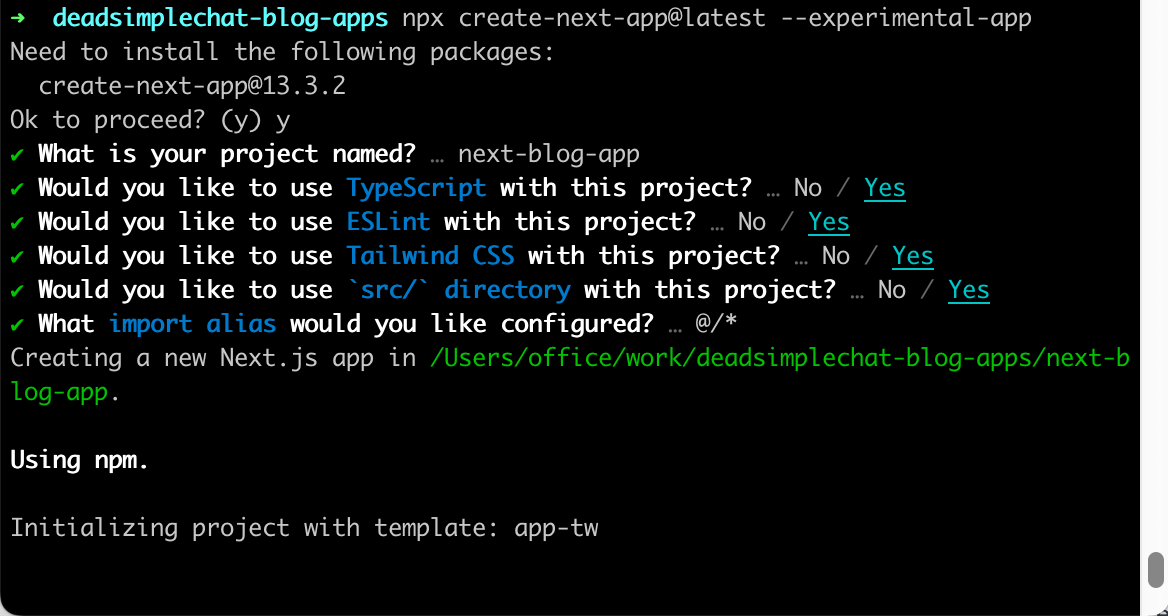This screenshot has height=616, width=1168.
Task: Select 'No' for the ESLint question
Action: pyautogui.click(x=752, y=222)
